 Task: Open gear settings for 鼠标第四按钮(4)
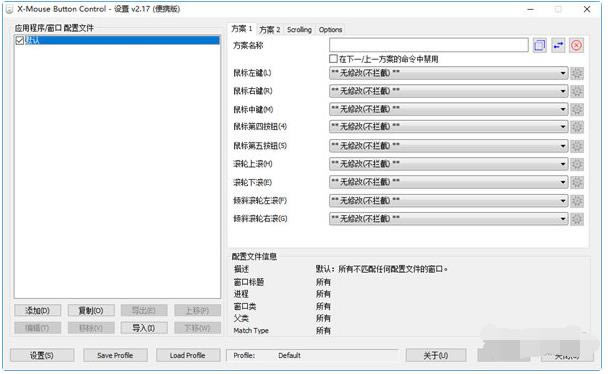pos(577,127)
